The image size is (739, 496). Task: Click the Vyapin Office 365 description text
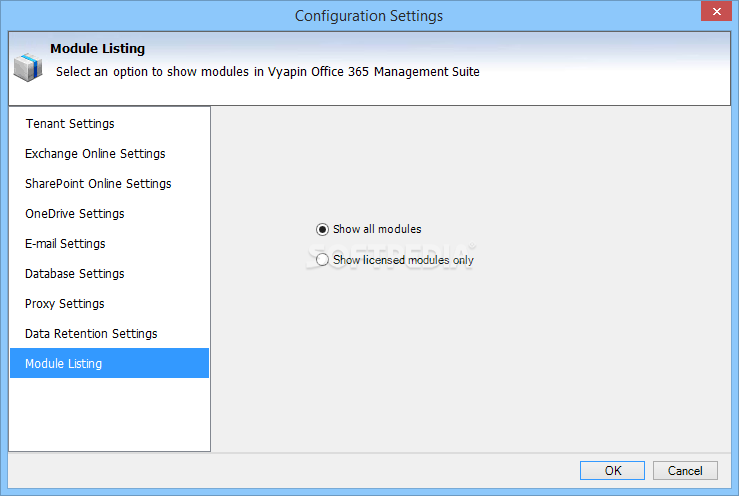click(x=268, y=72)
